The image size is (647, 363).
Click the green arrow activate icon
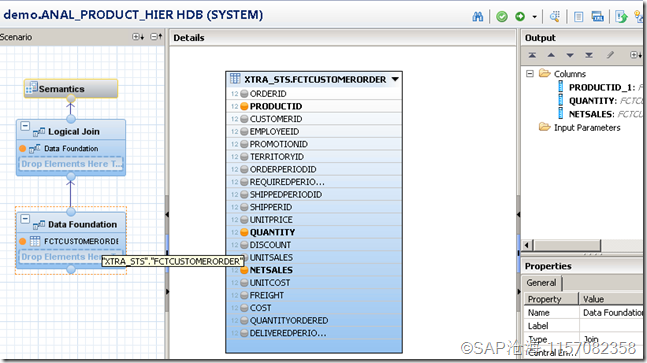coord(520,16)
